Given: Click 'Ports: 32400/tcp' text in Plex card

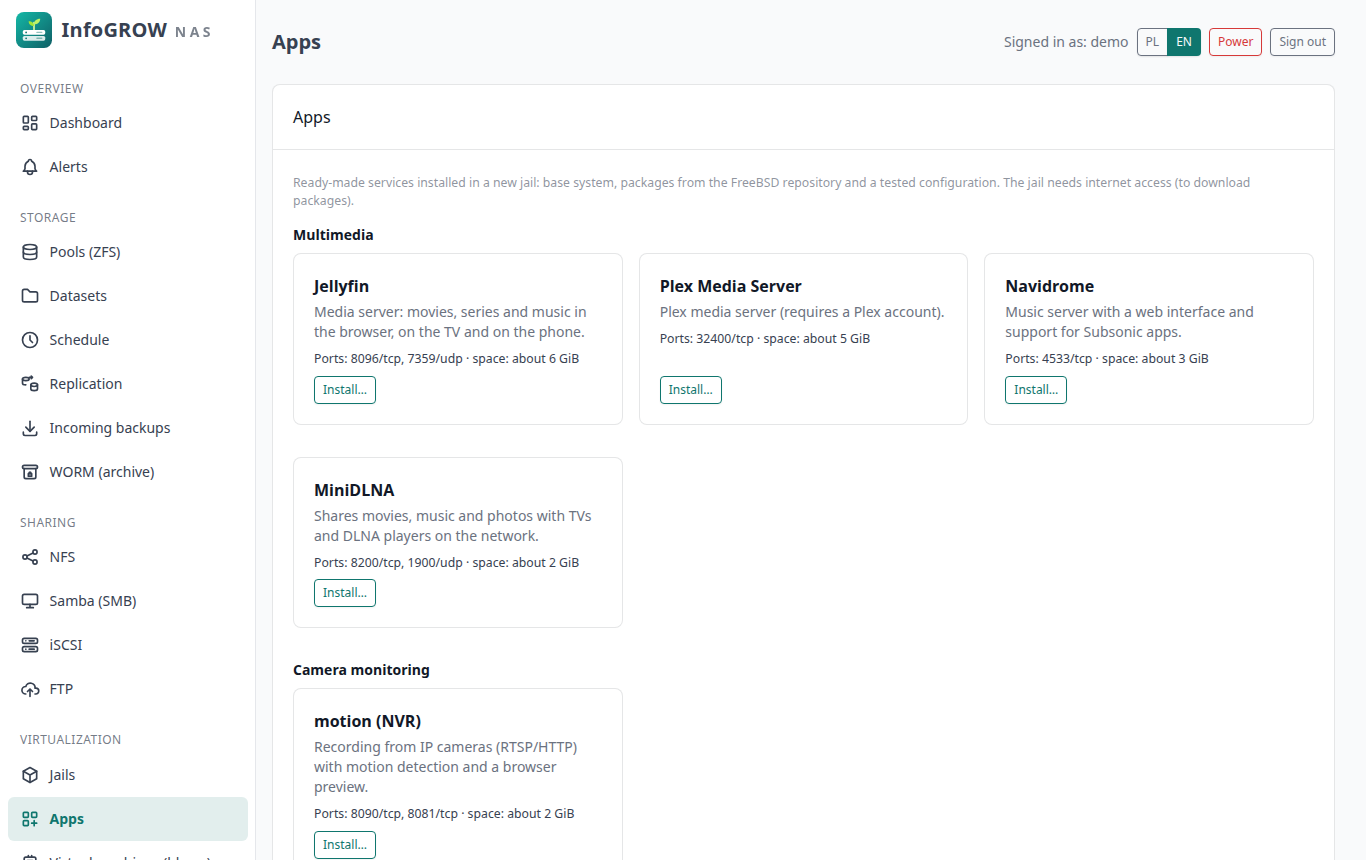Looking at the screenshot, I should 707,338.
